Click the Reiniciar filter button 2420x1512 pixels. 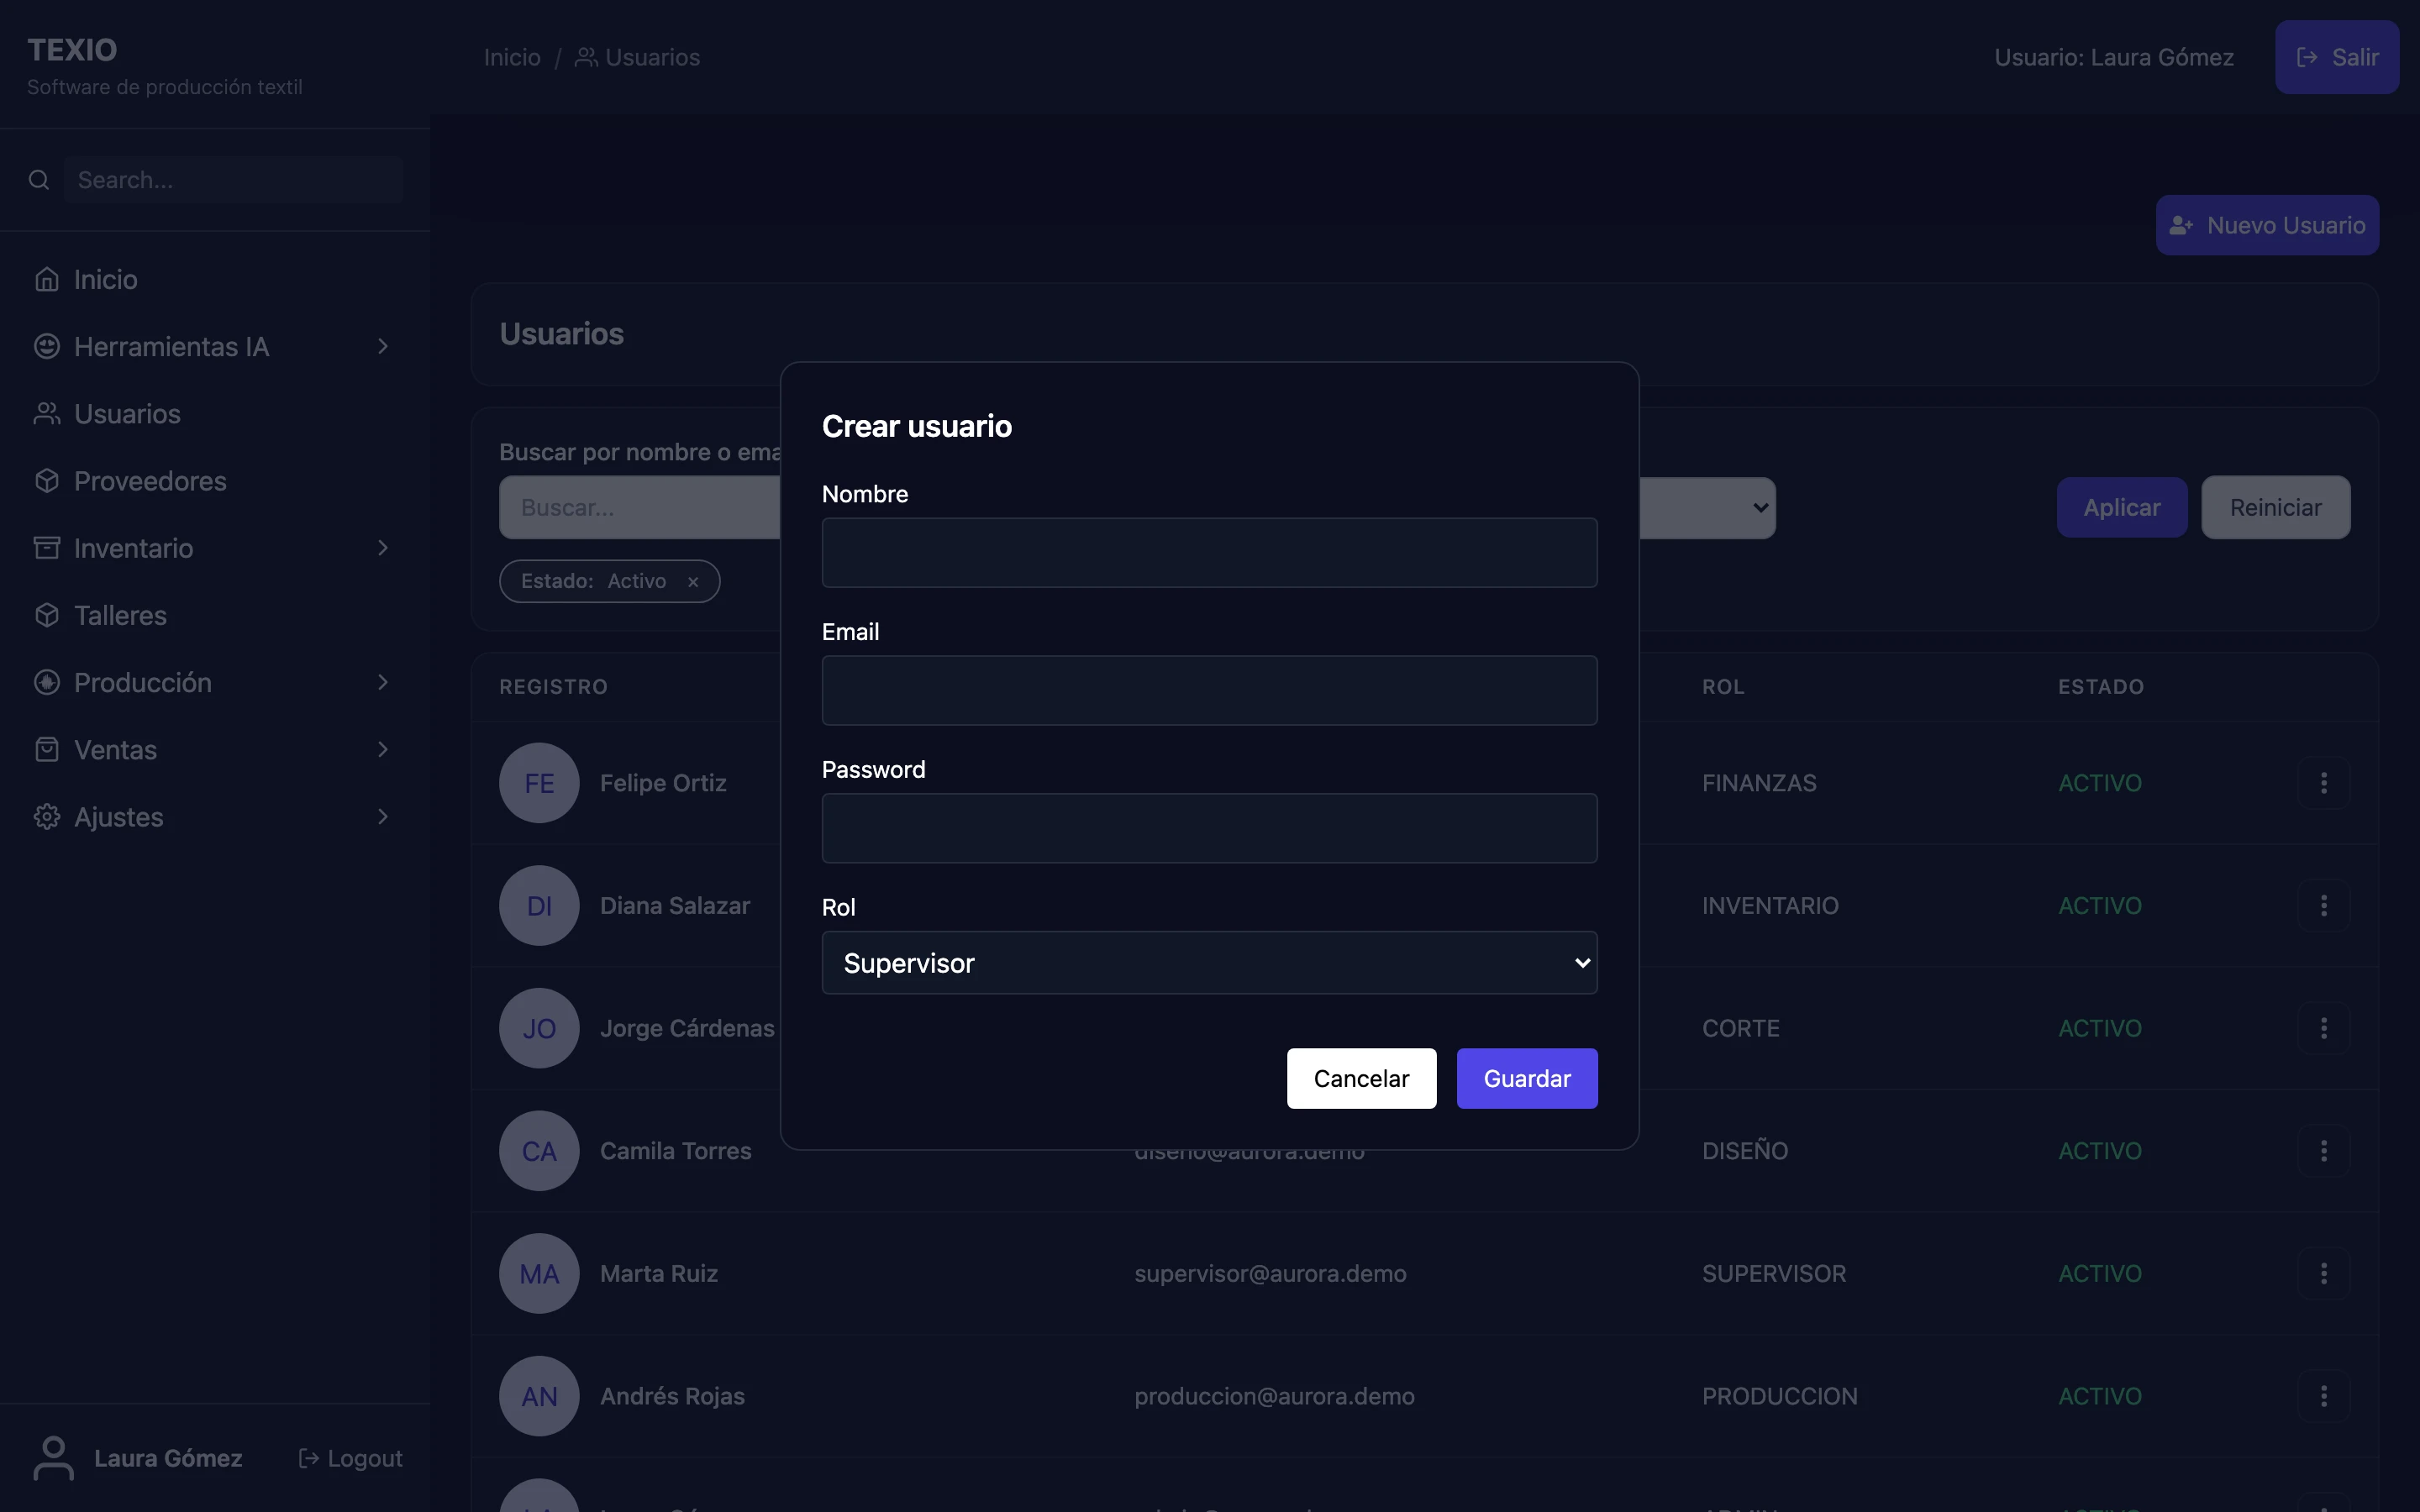click(2276, 508)
